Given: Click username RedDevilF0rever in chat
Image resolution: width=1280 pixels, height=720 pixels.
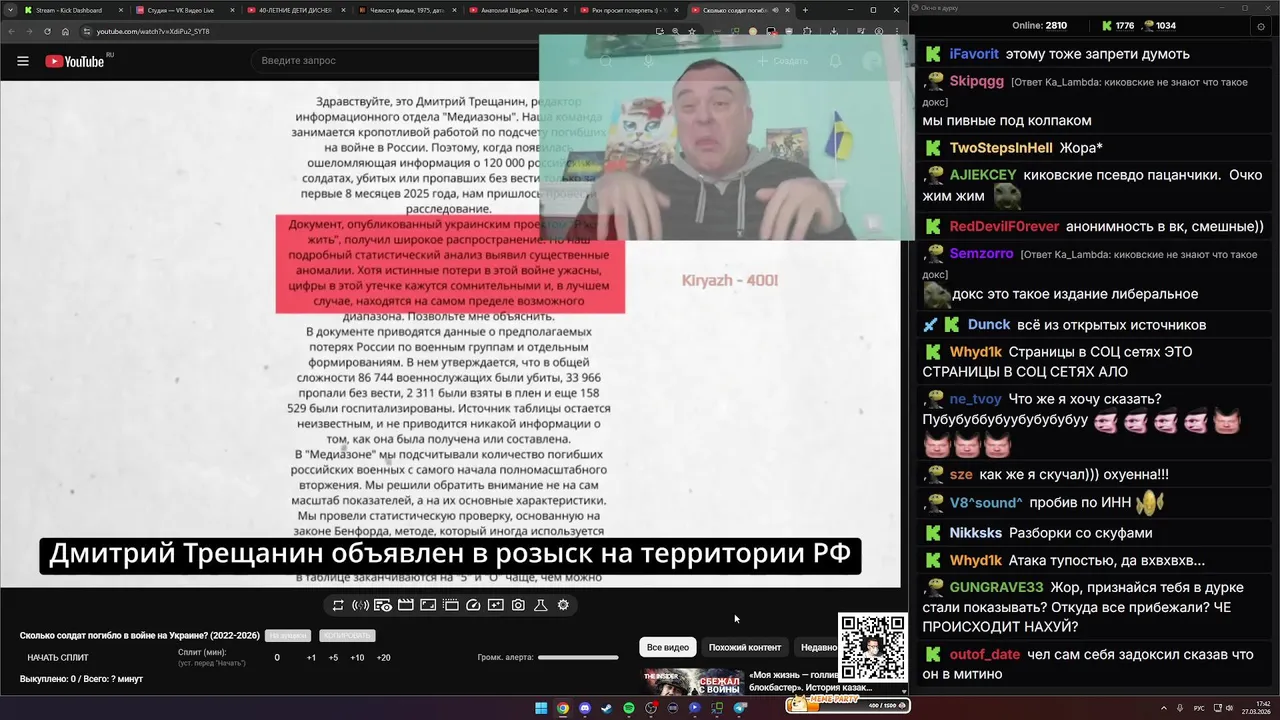Looking at the screenshot, I should click(x=1004, y=227).
